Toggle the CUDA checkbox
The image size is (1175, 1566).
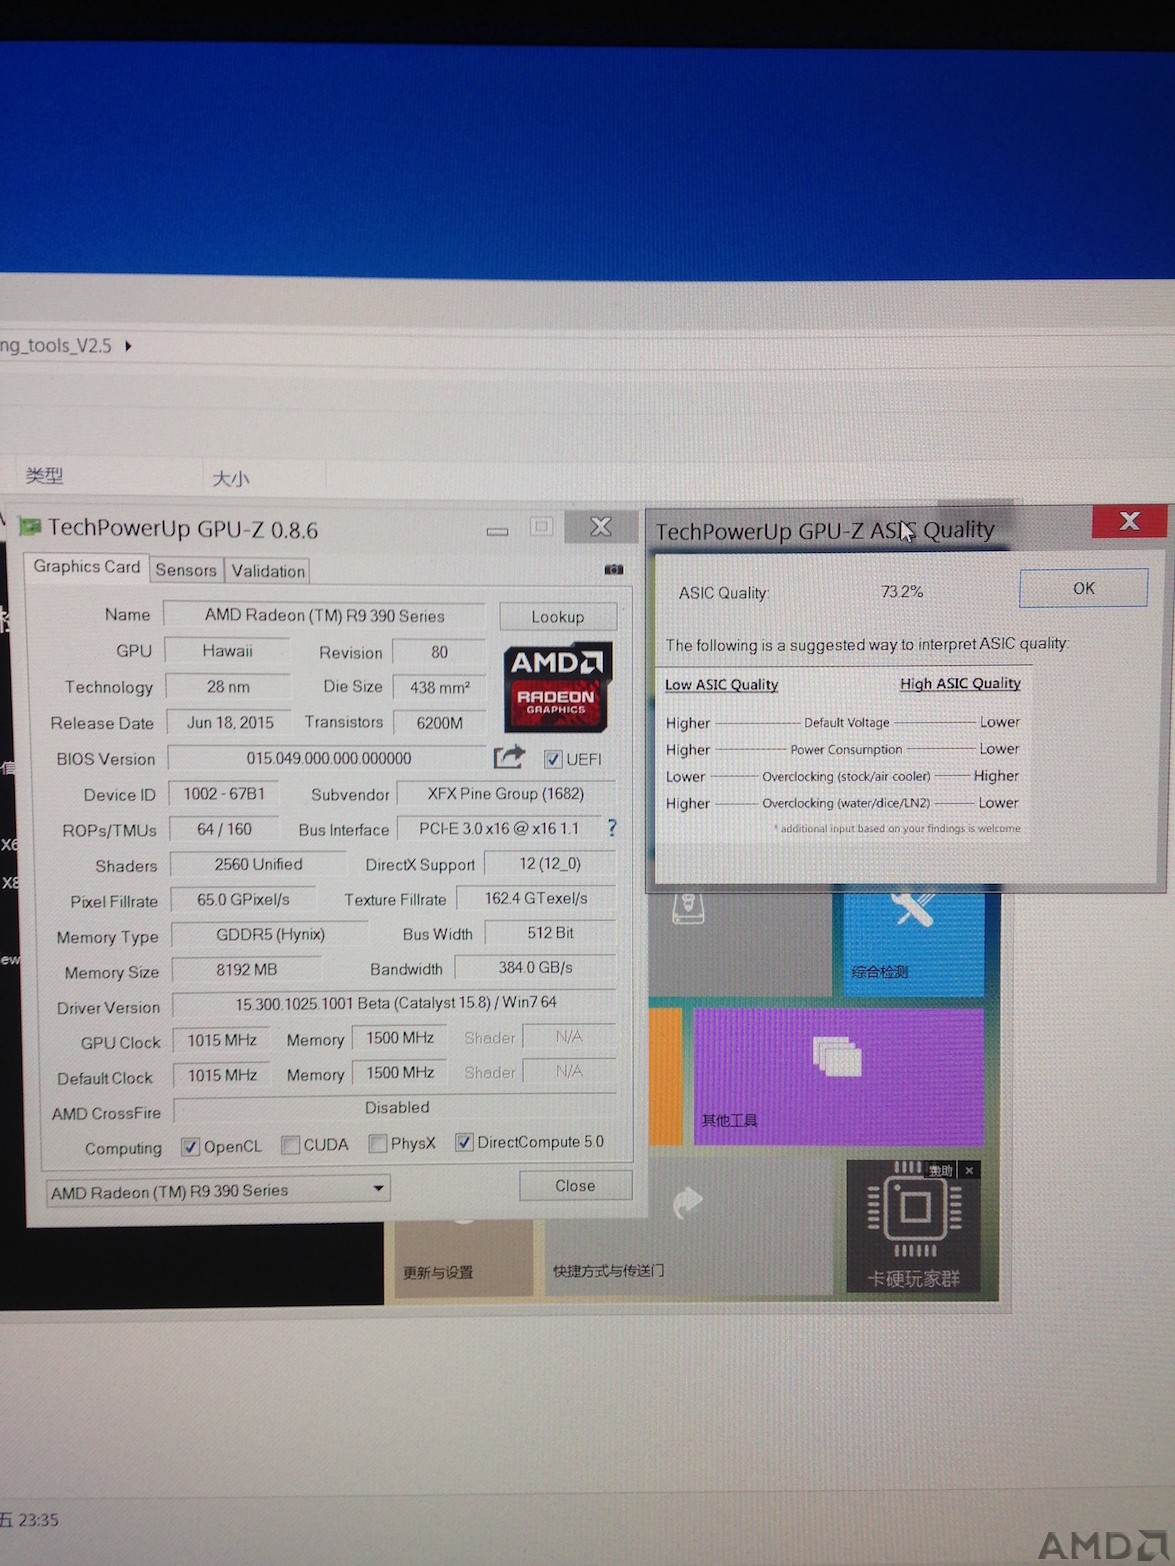(x=291, y=1145)
